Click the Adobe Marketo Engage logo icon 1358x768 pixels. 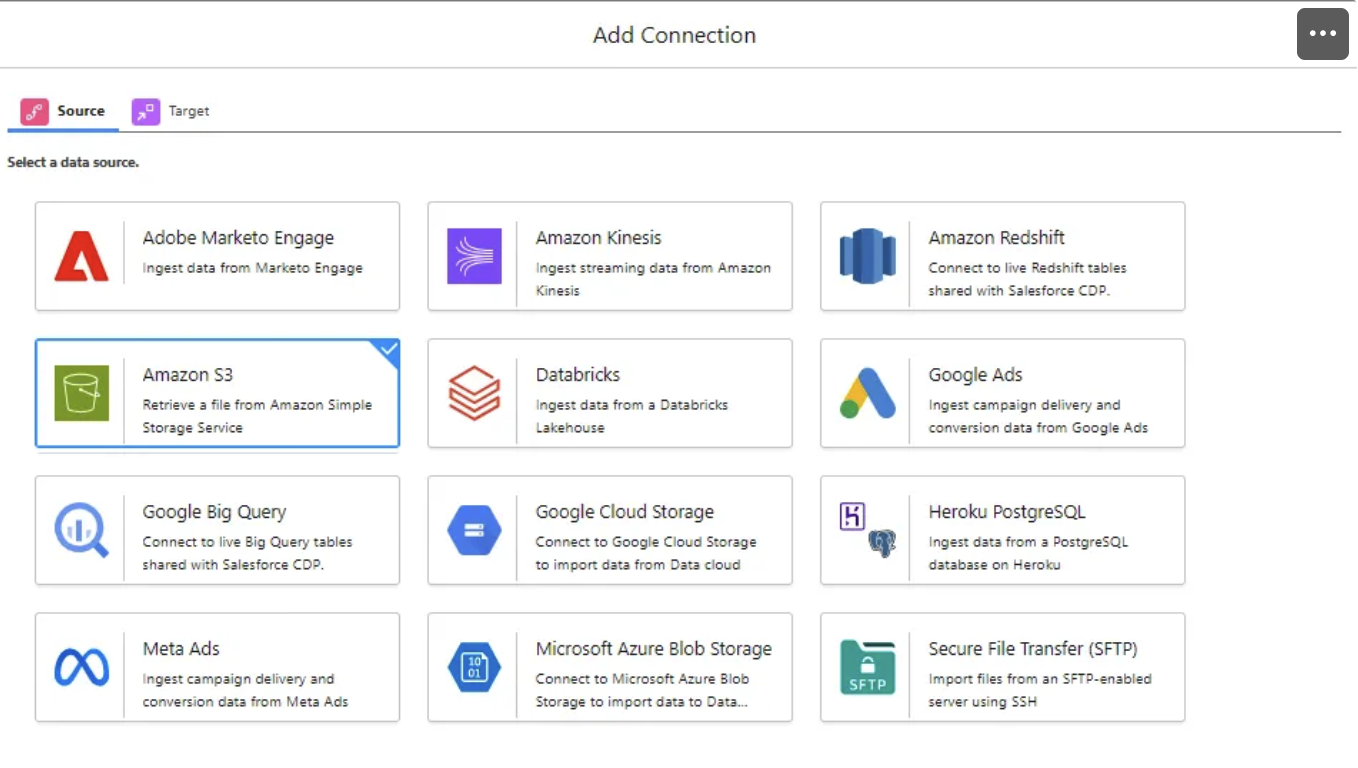[80, 255]
